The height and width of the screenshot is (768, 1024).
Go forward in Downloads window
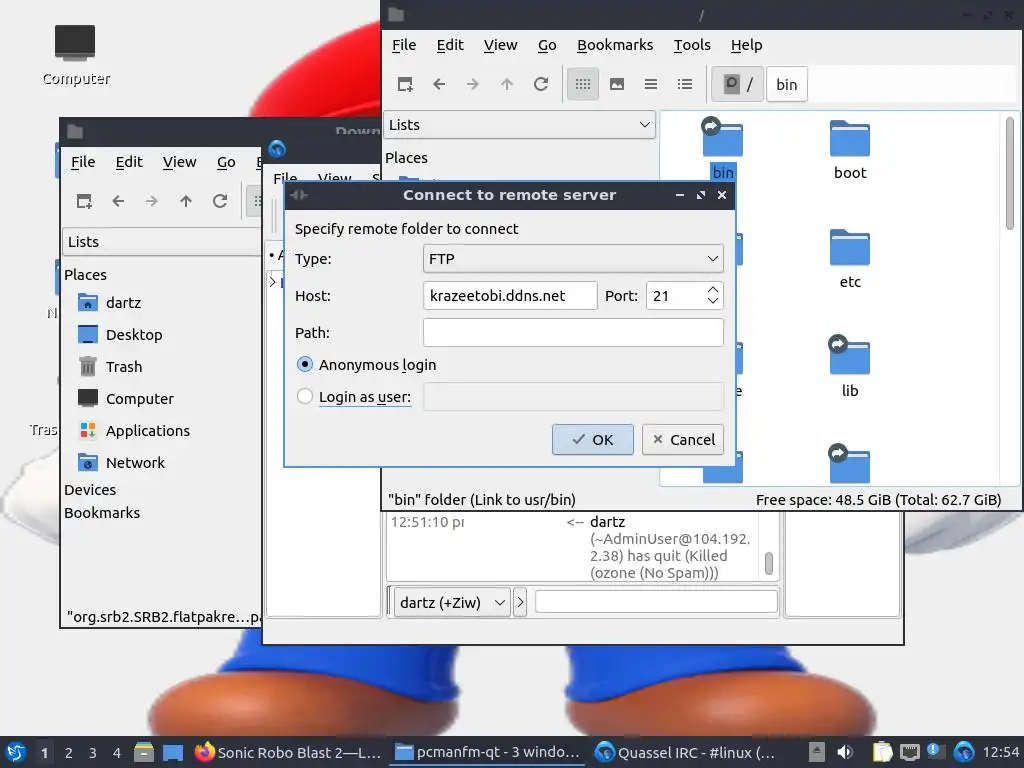(152, 201)
